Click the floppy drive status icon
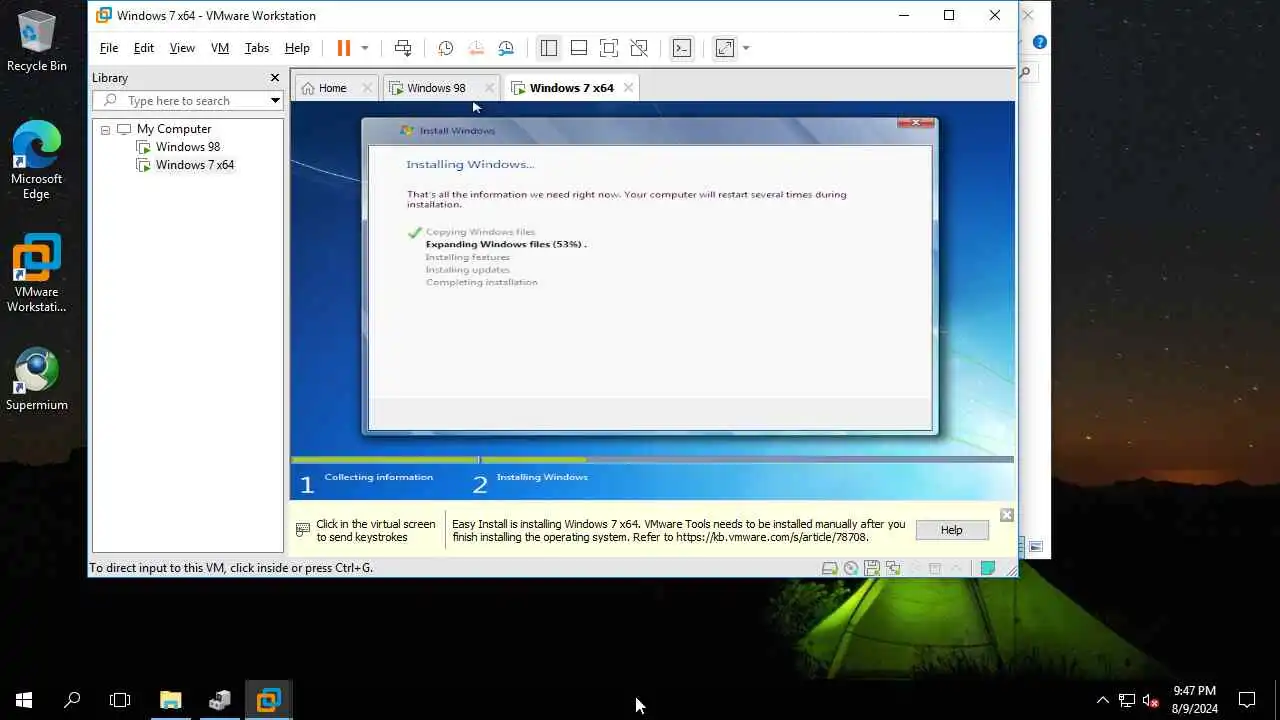This screenshot has width=1280, height=720. point(871,568)
